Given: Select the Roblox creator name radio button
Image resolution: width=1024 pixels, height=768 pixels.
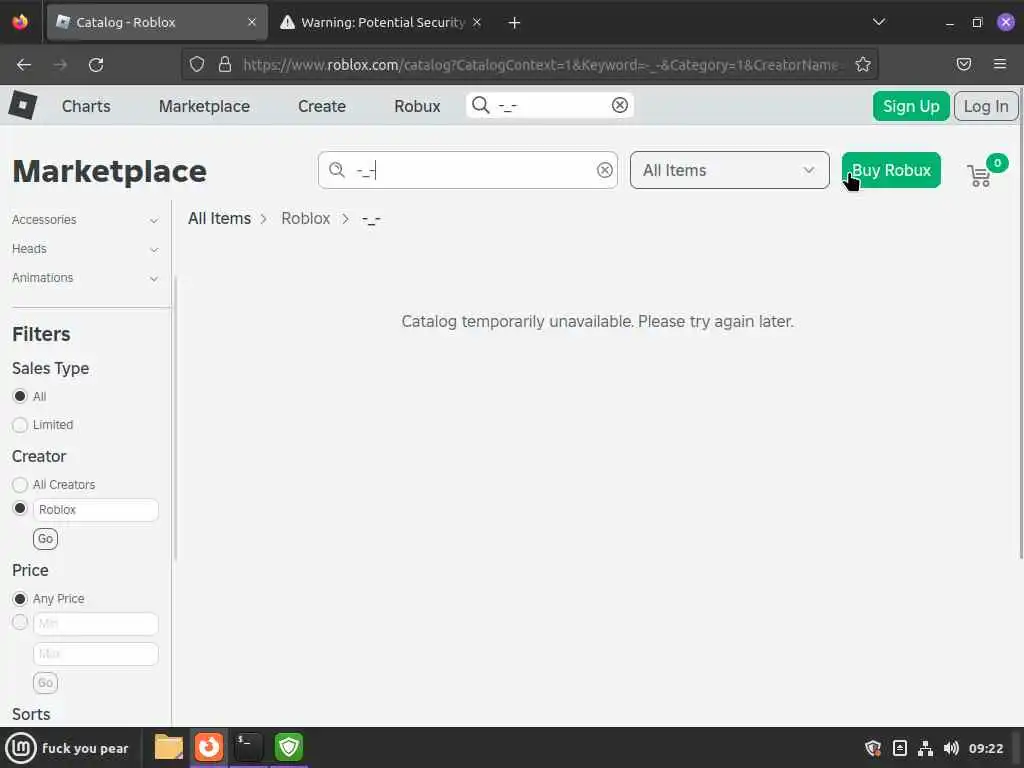Looking at the screenshot, I should tap(20, 508).
